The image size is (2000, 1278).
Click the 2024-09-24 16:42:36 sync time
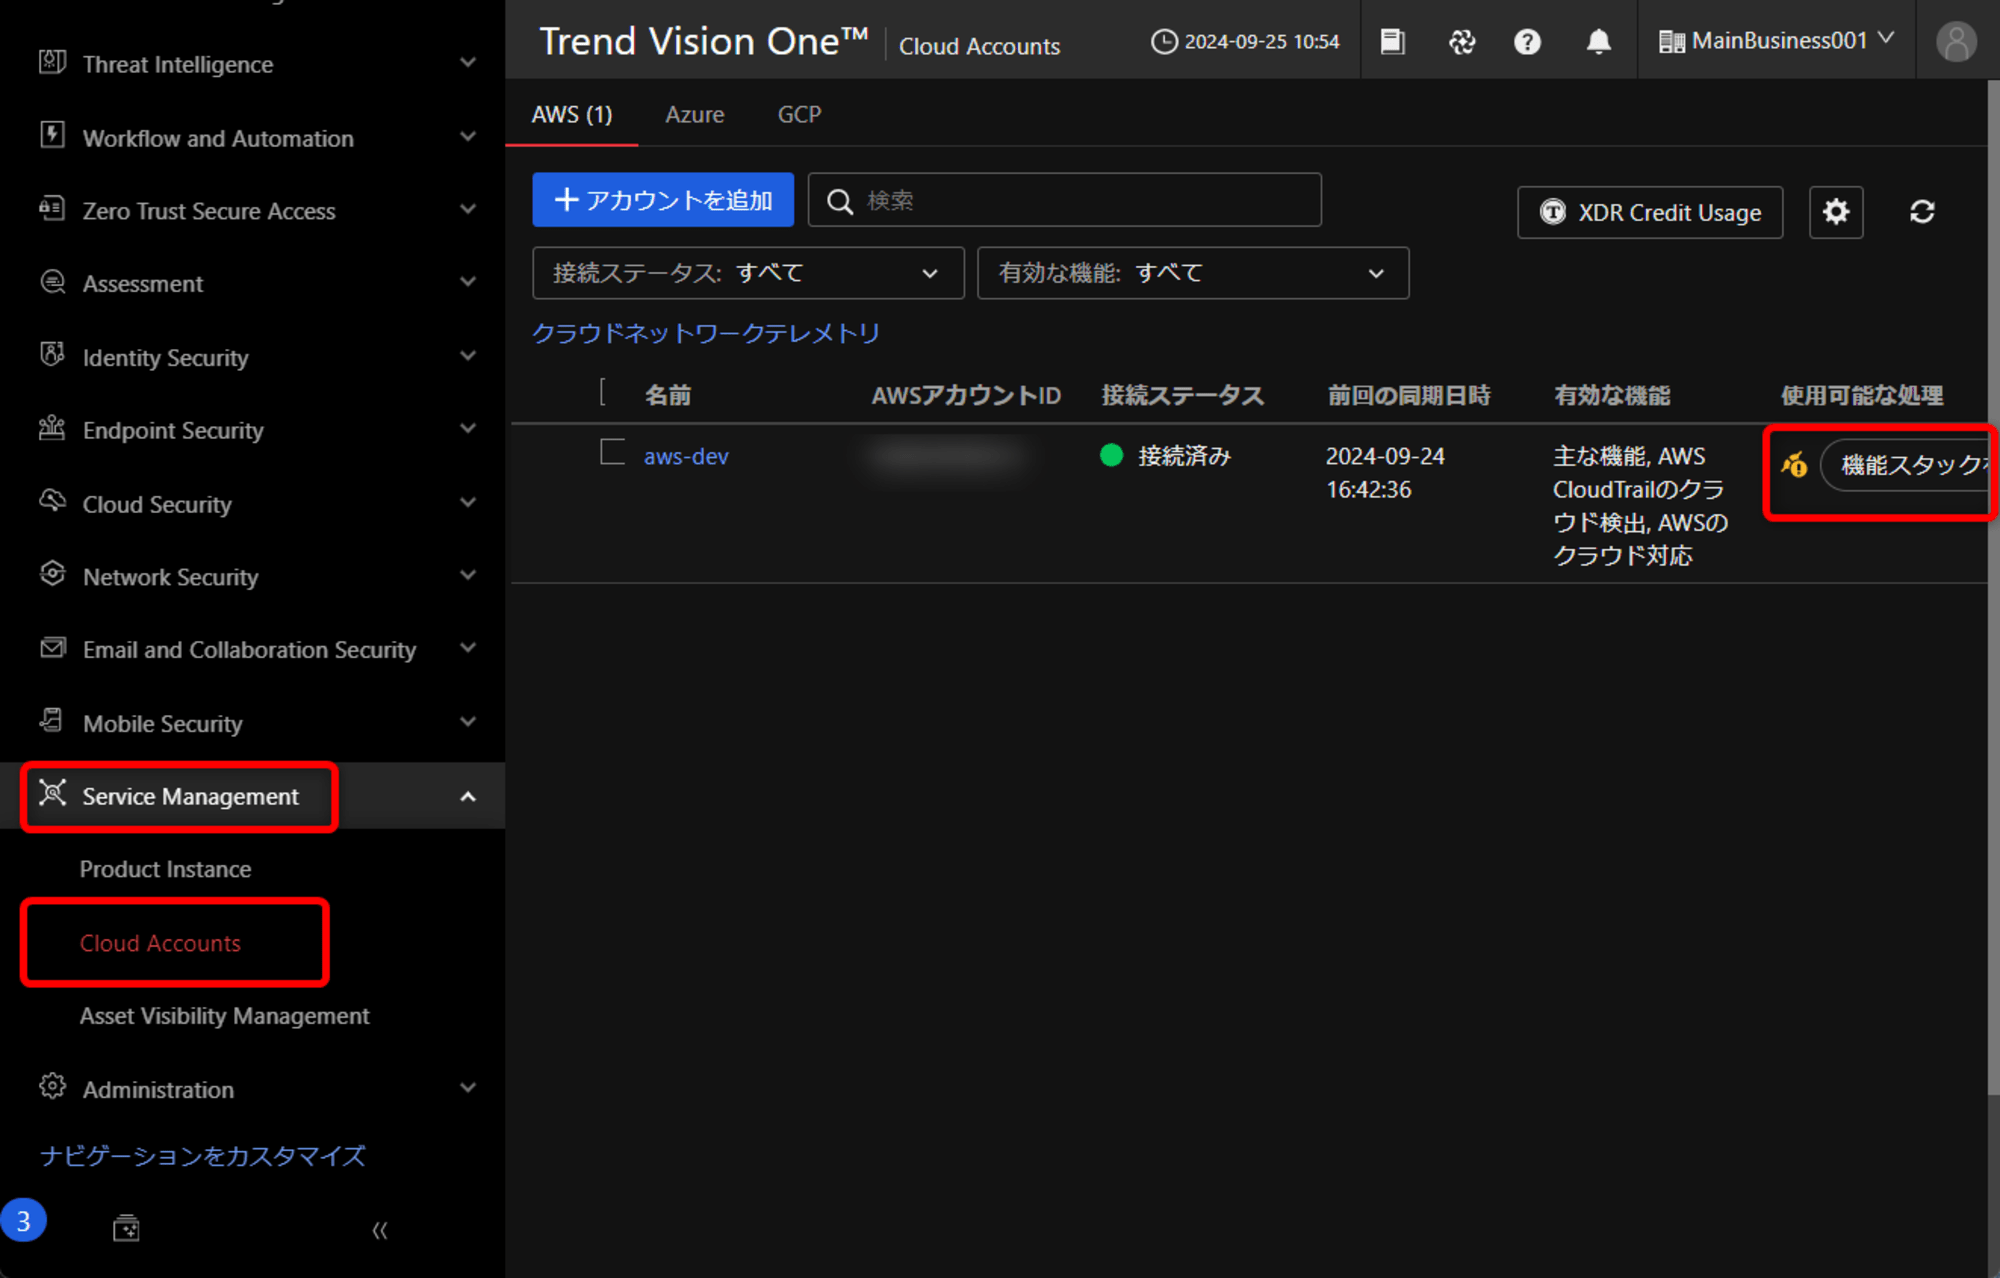[1385, 473]
